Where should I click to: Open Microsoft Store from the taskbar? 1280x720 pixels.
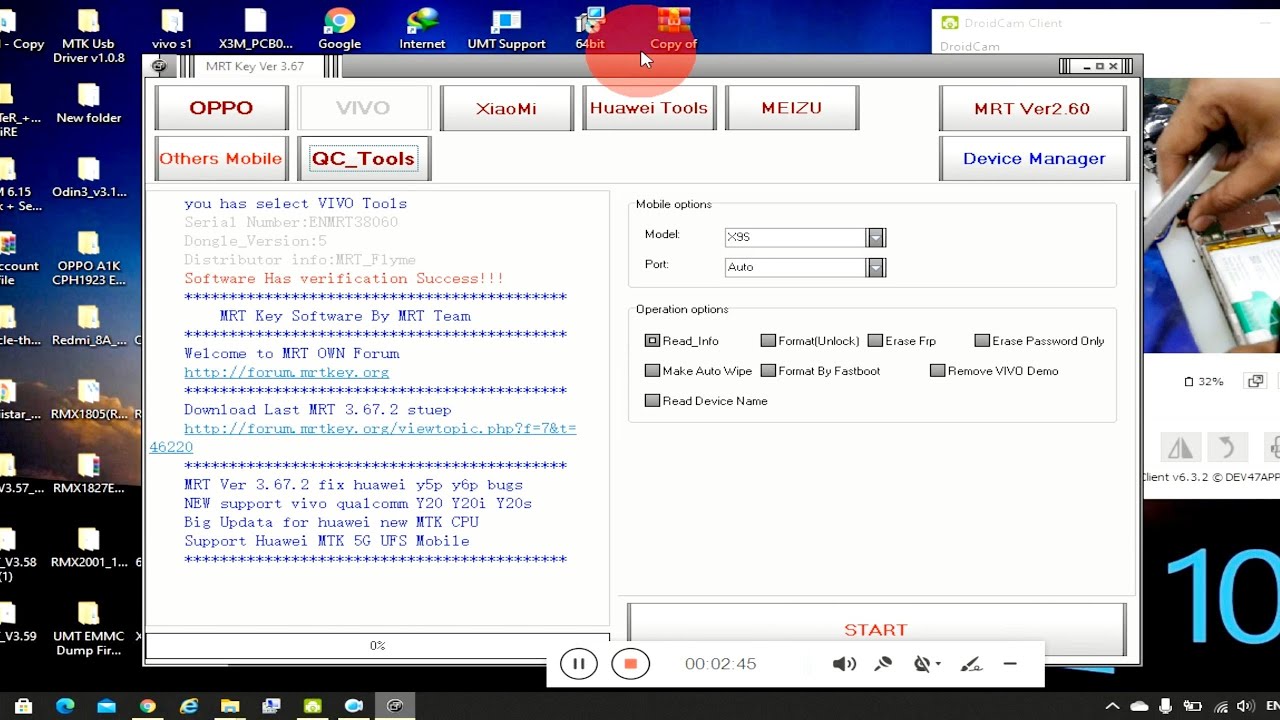[x=24, y=706]
